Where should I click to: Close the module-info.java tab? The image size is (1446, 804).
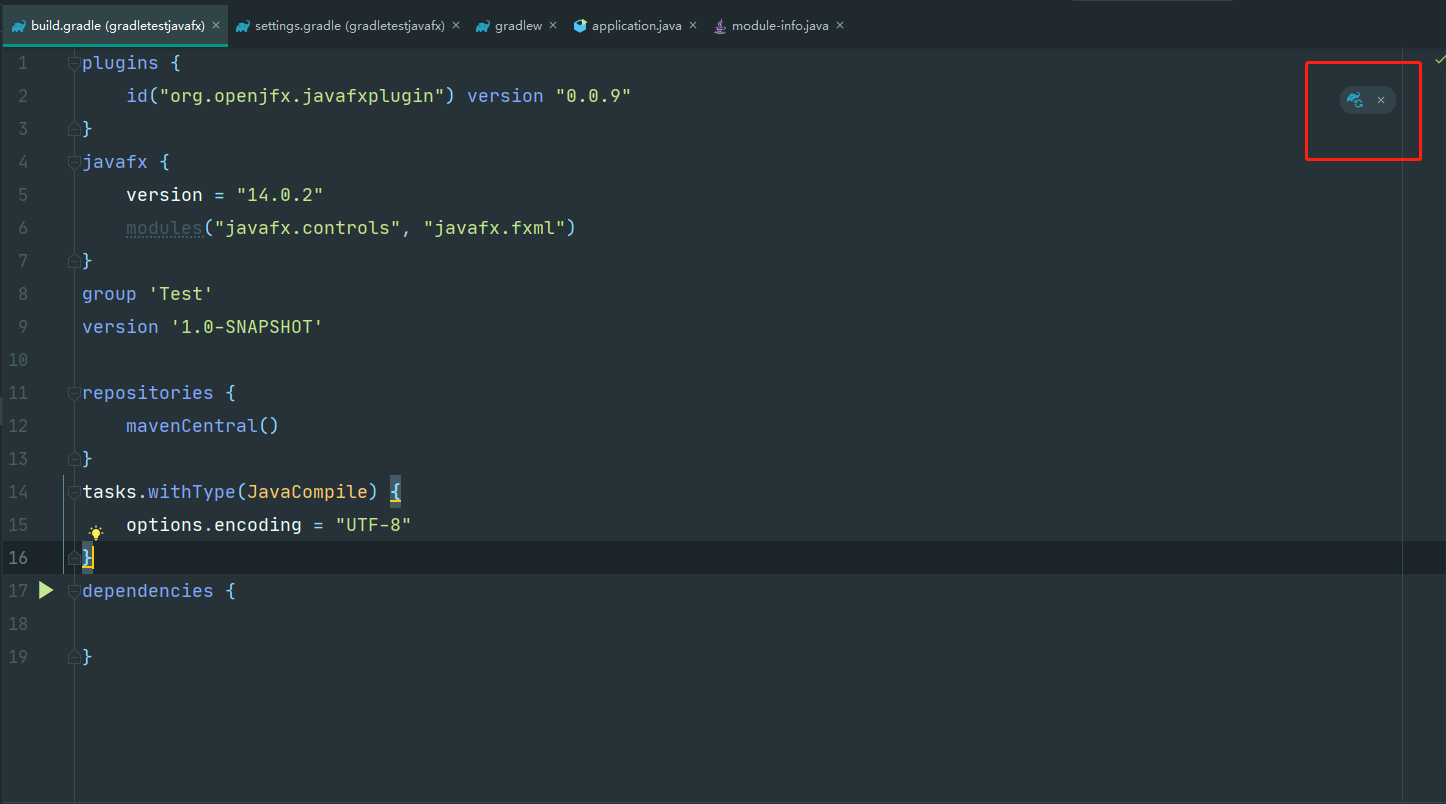(x=840, y=26)
